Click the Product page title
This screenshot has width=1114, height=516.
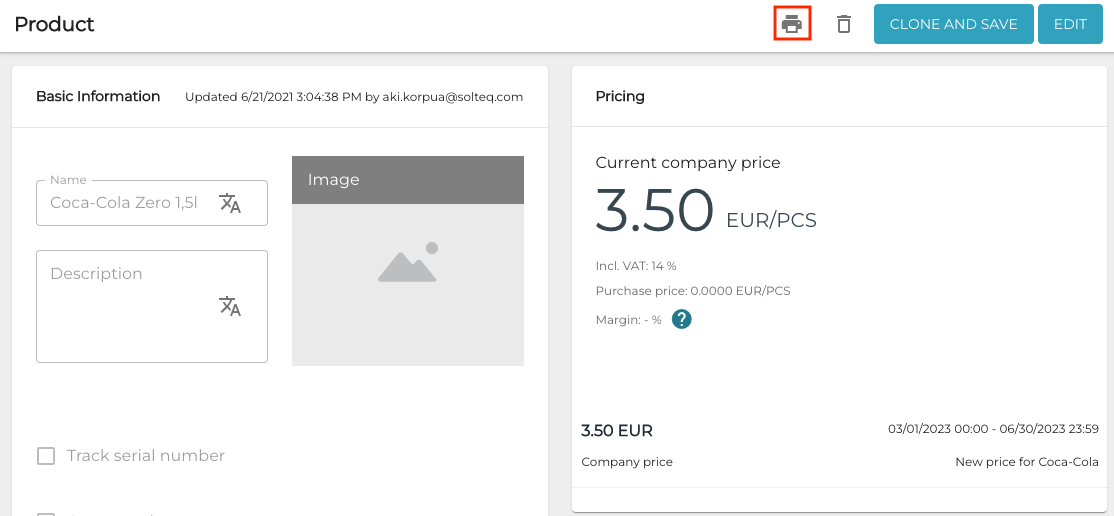pos(55,24)
